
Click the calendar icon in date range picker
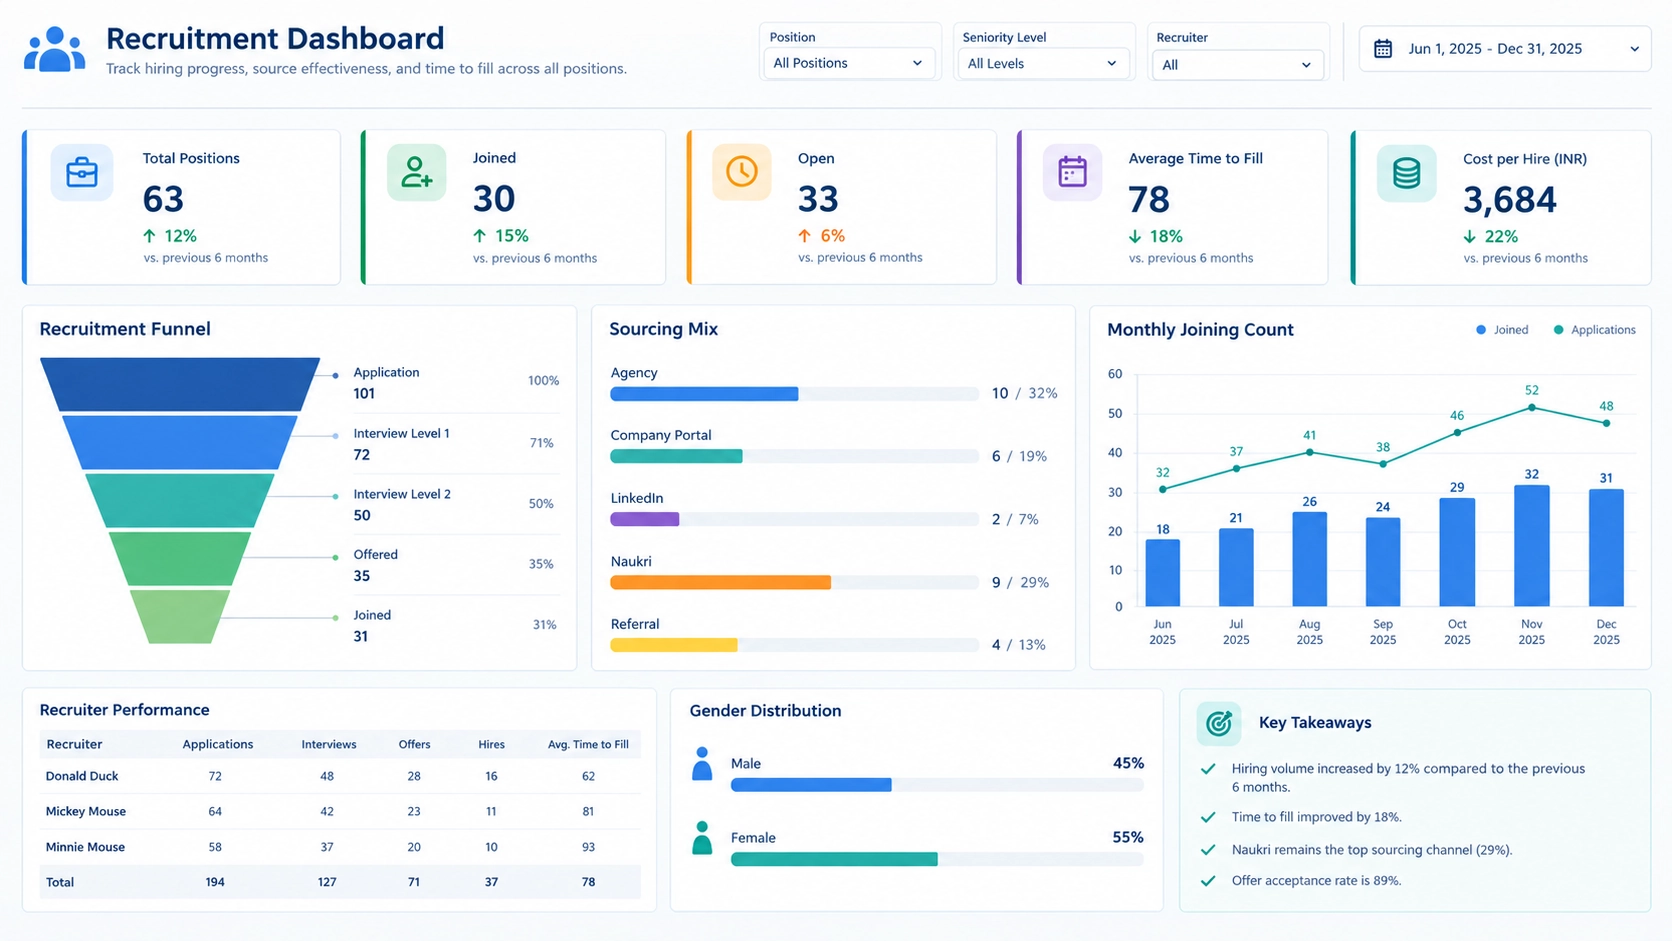point(1383,49)
